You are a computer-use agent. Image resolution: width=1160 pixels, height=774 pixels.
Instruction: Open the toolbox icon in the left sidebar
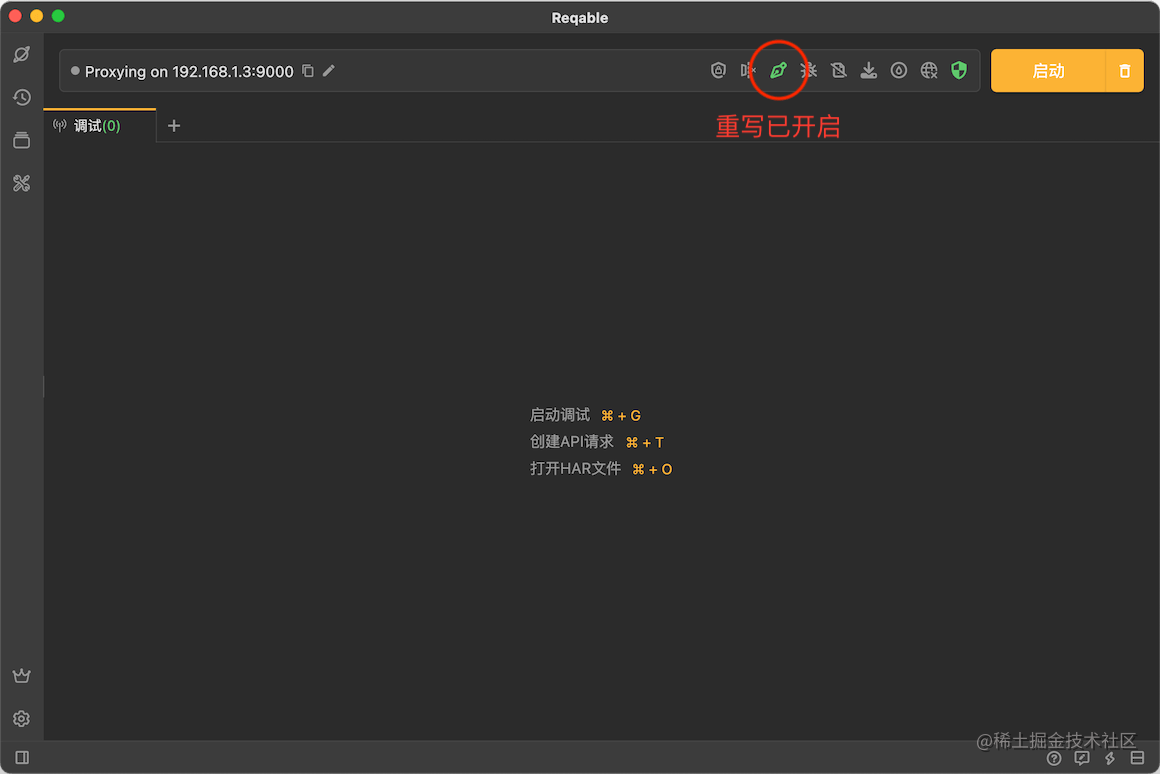point(21,183)
